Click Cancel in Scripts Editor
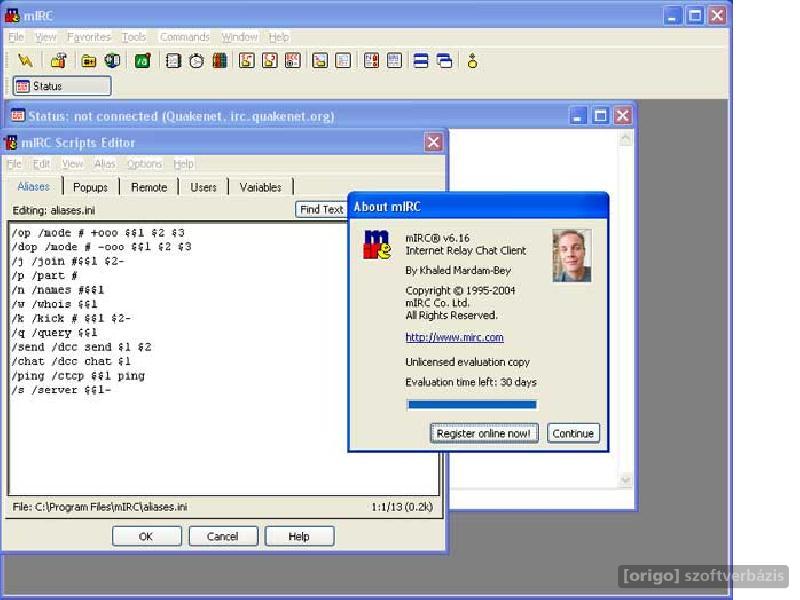 [x=223, y=536]
